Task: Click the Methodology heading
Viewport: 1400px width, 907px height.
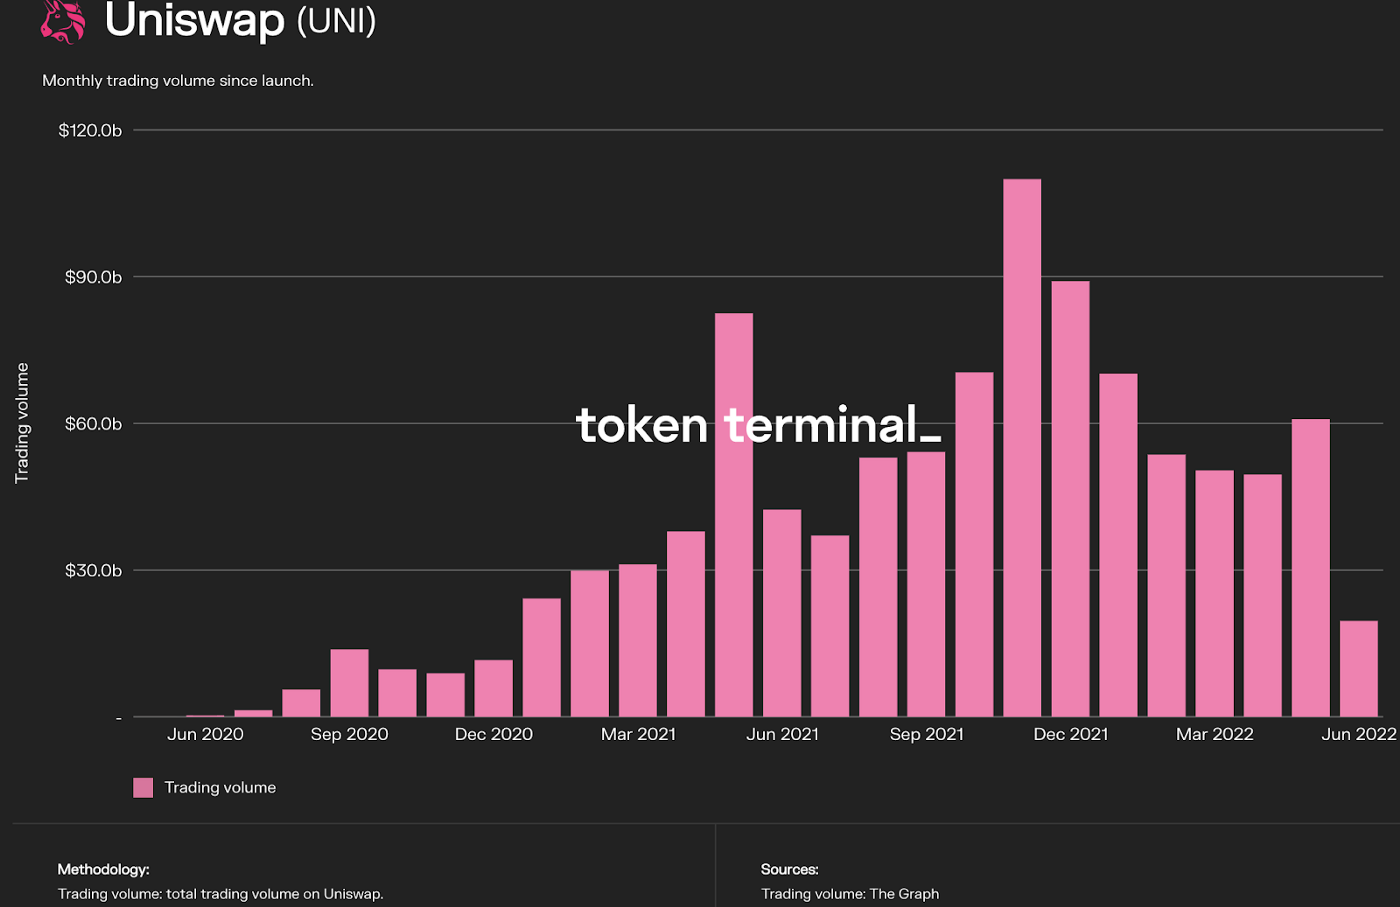Action: tap(103, 870)
